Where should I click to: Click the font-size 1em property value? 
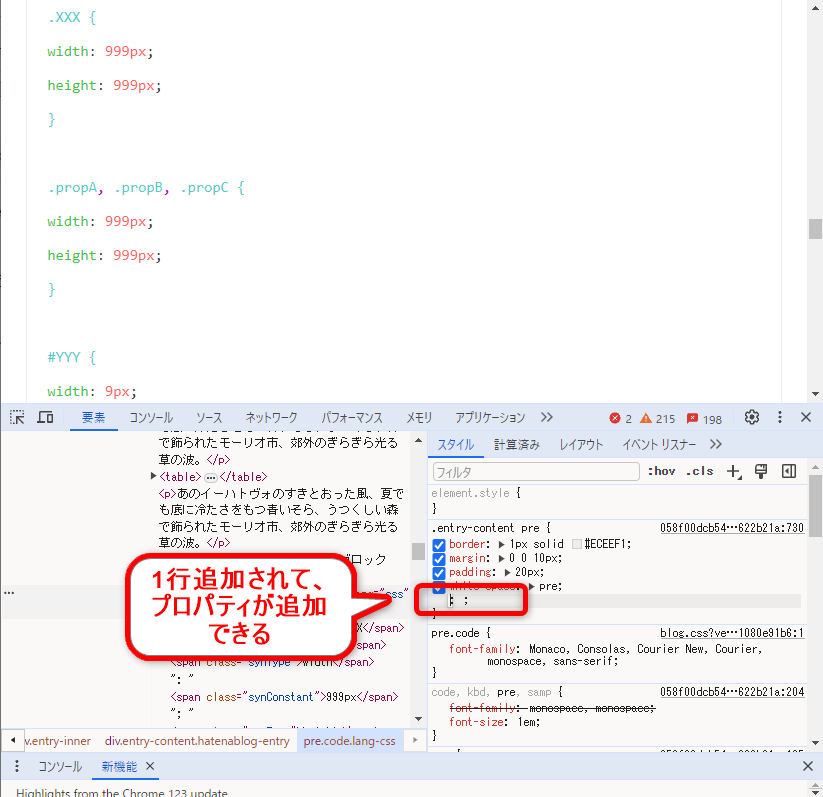(x=527, y=722)
